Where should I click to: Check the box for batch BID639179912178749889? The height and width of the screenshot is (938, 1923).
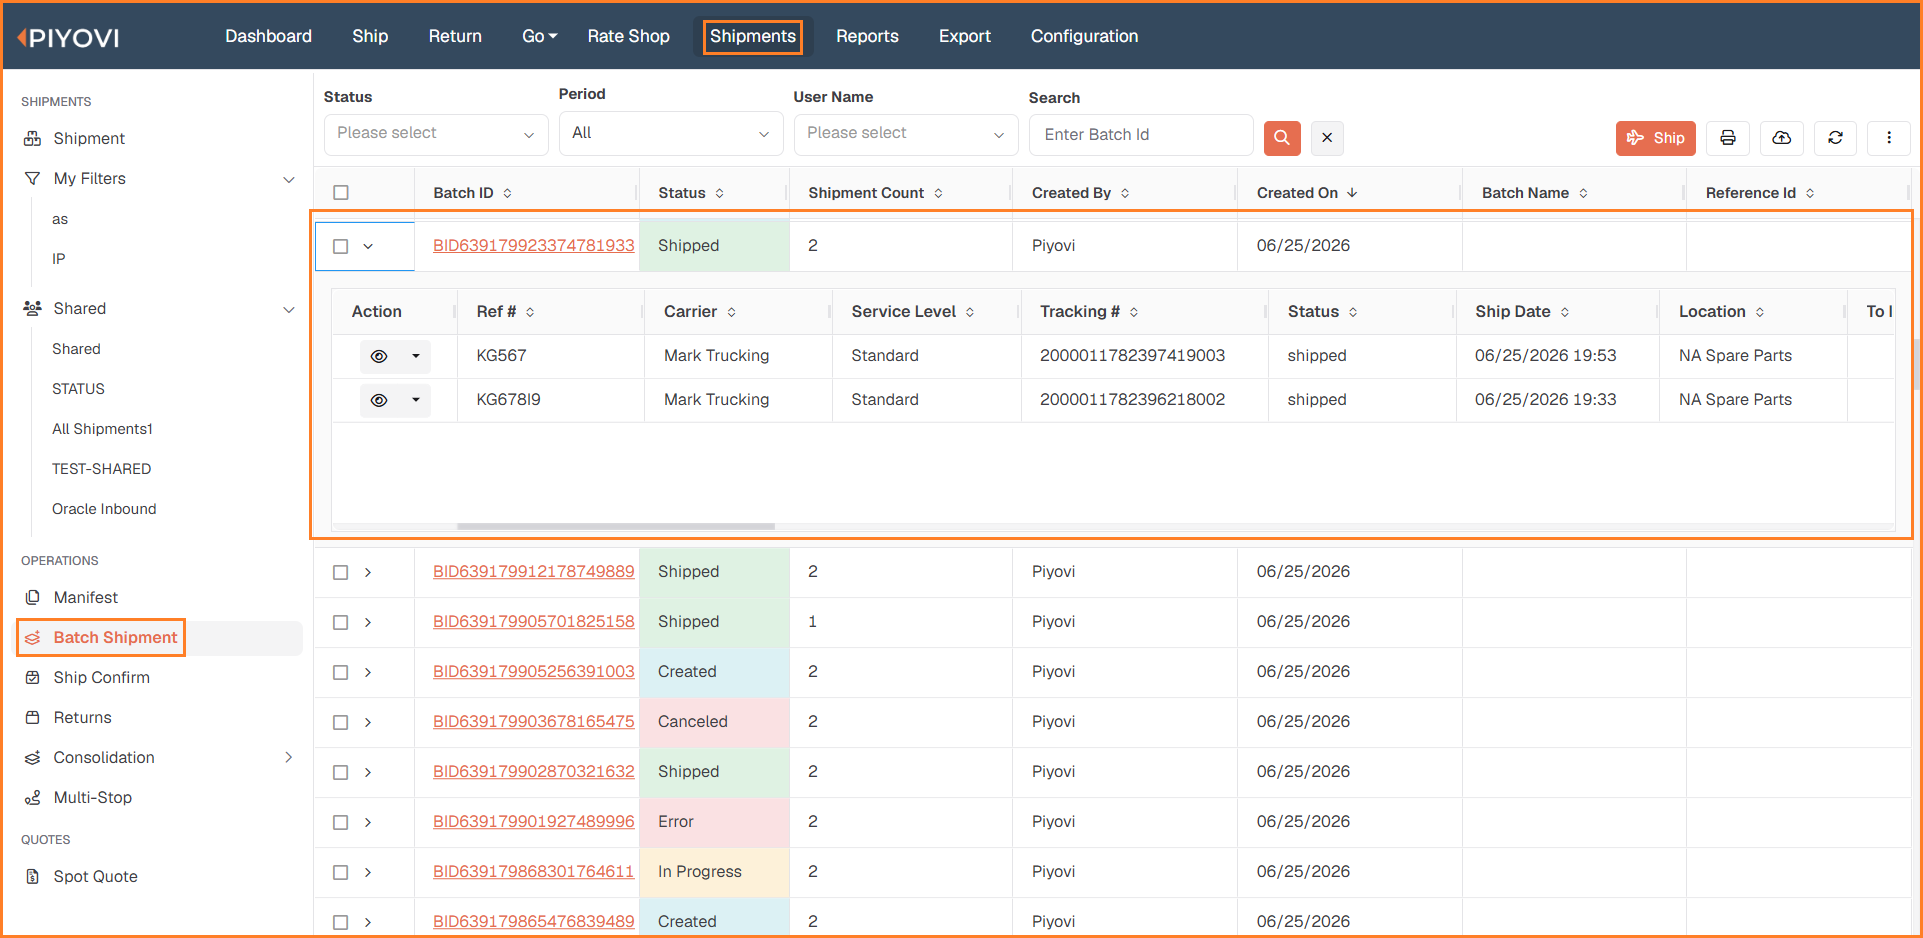[x=341, y=572]
